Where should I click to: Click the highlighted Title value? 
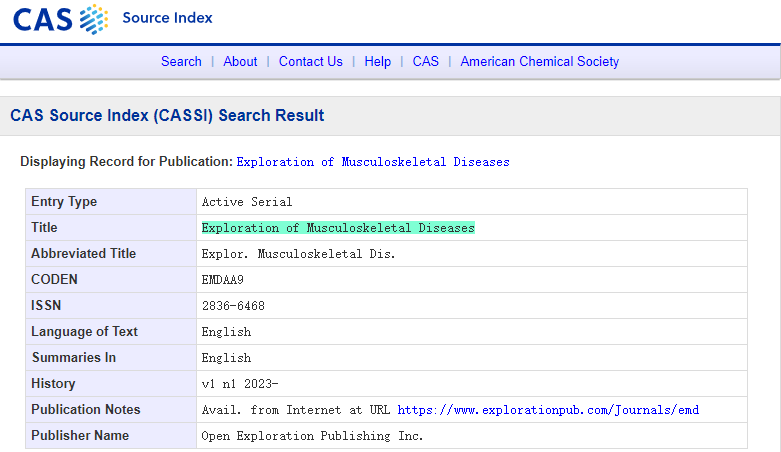click(338, 228)
